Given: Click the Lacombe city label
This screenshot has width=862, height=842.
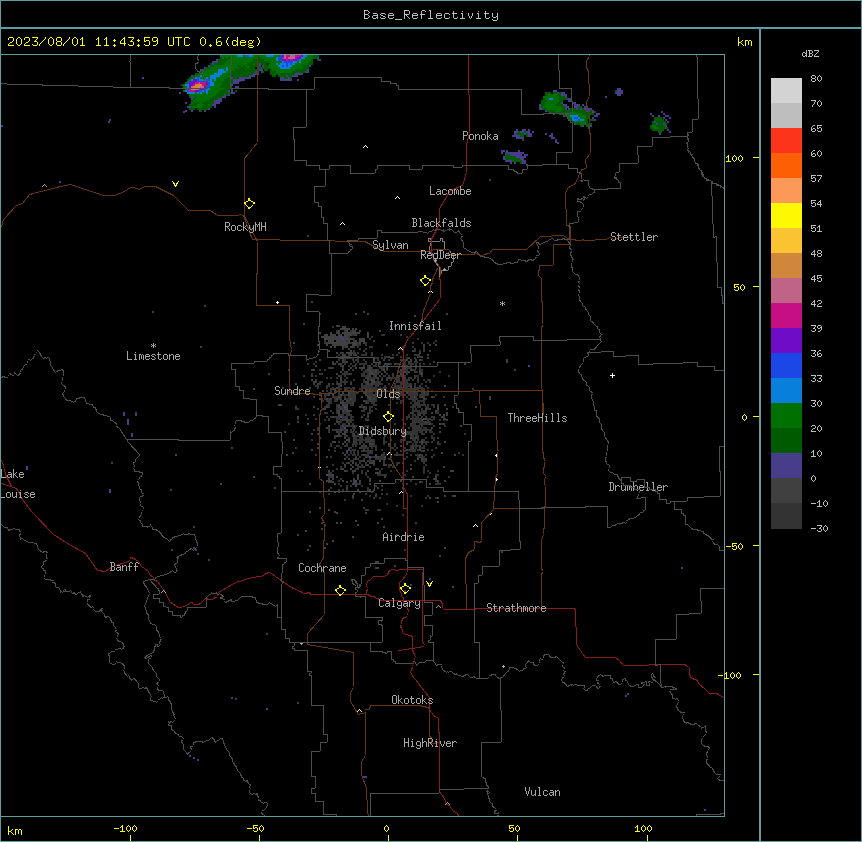Looking at the screenshot, I should click(x=450, y=191).
